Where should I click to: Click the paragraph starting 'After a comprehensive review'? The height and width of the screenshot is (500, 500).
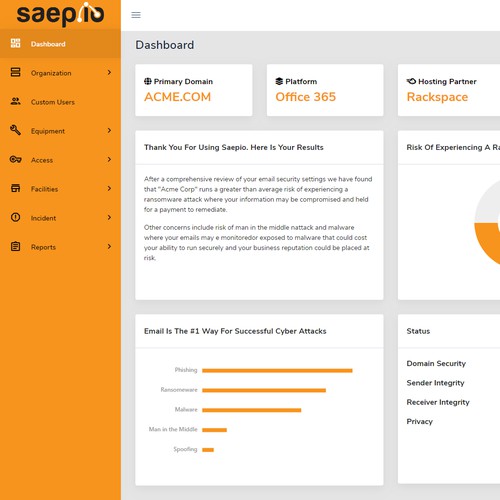258,194
